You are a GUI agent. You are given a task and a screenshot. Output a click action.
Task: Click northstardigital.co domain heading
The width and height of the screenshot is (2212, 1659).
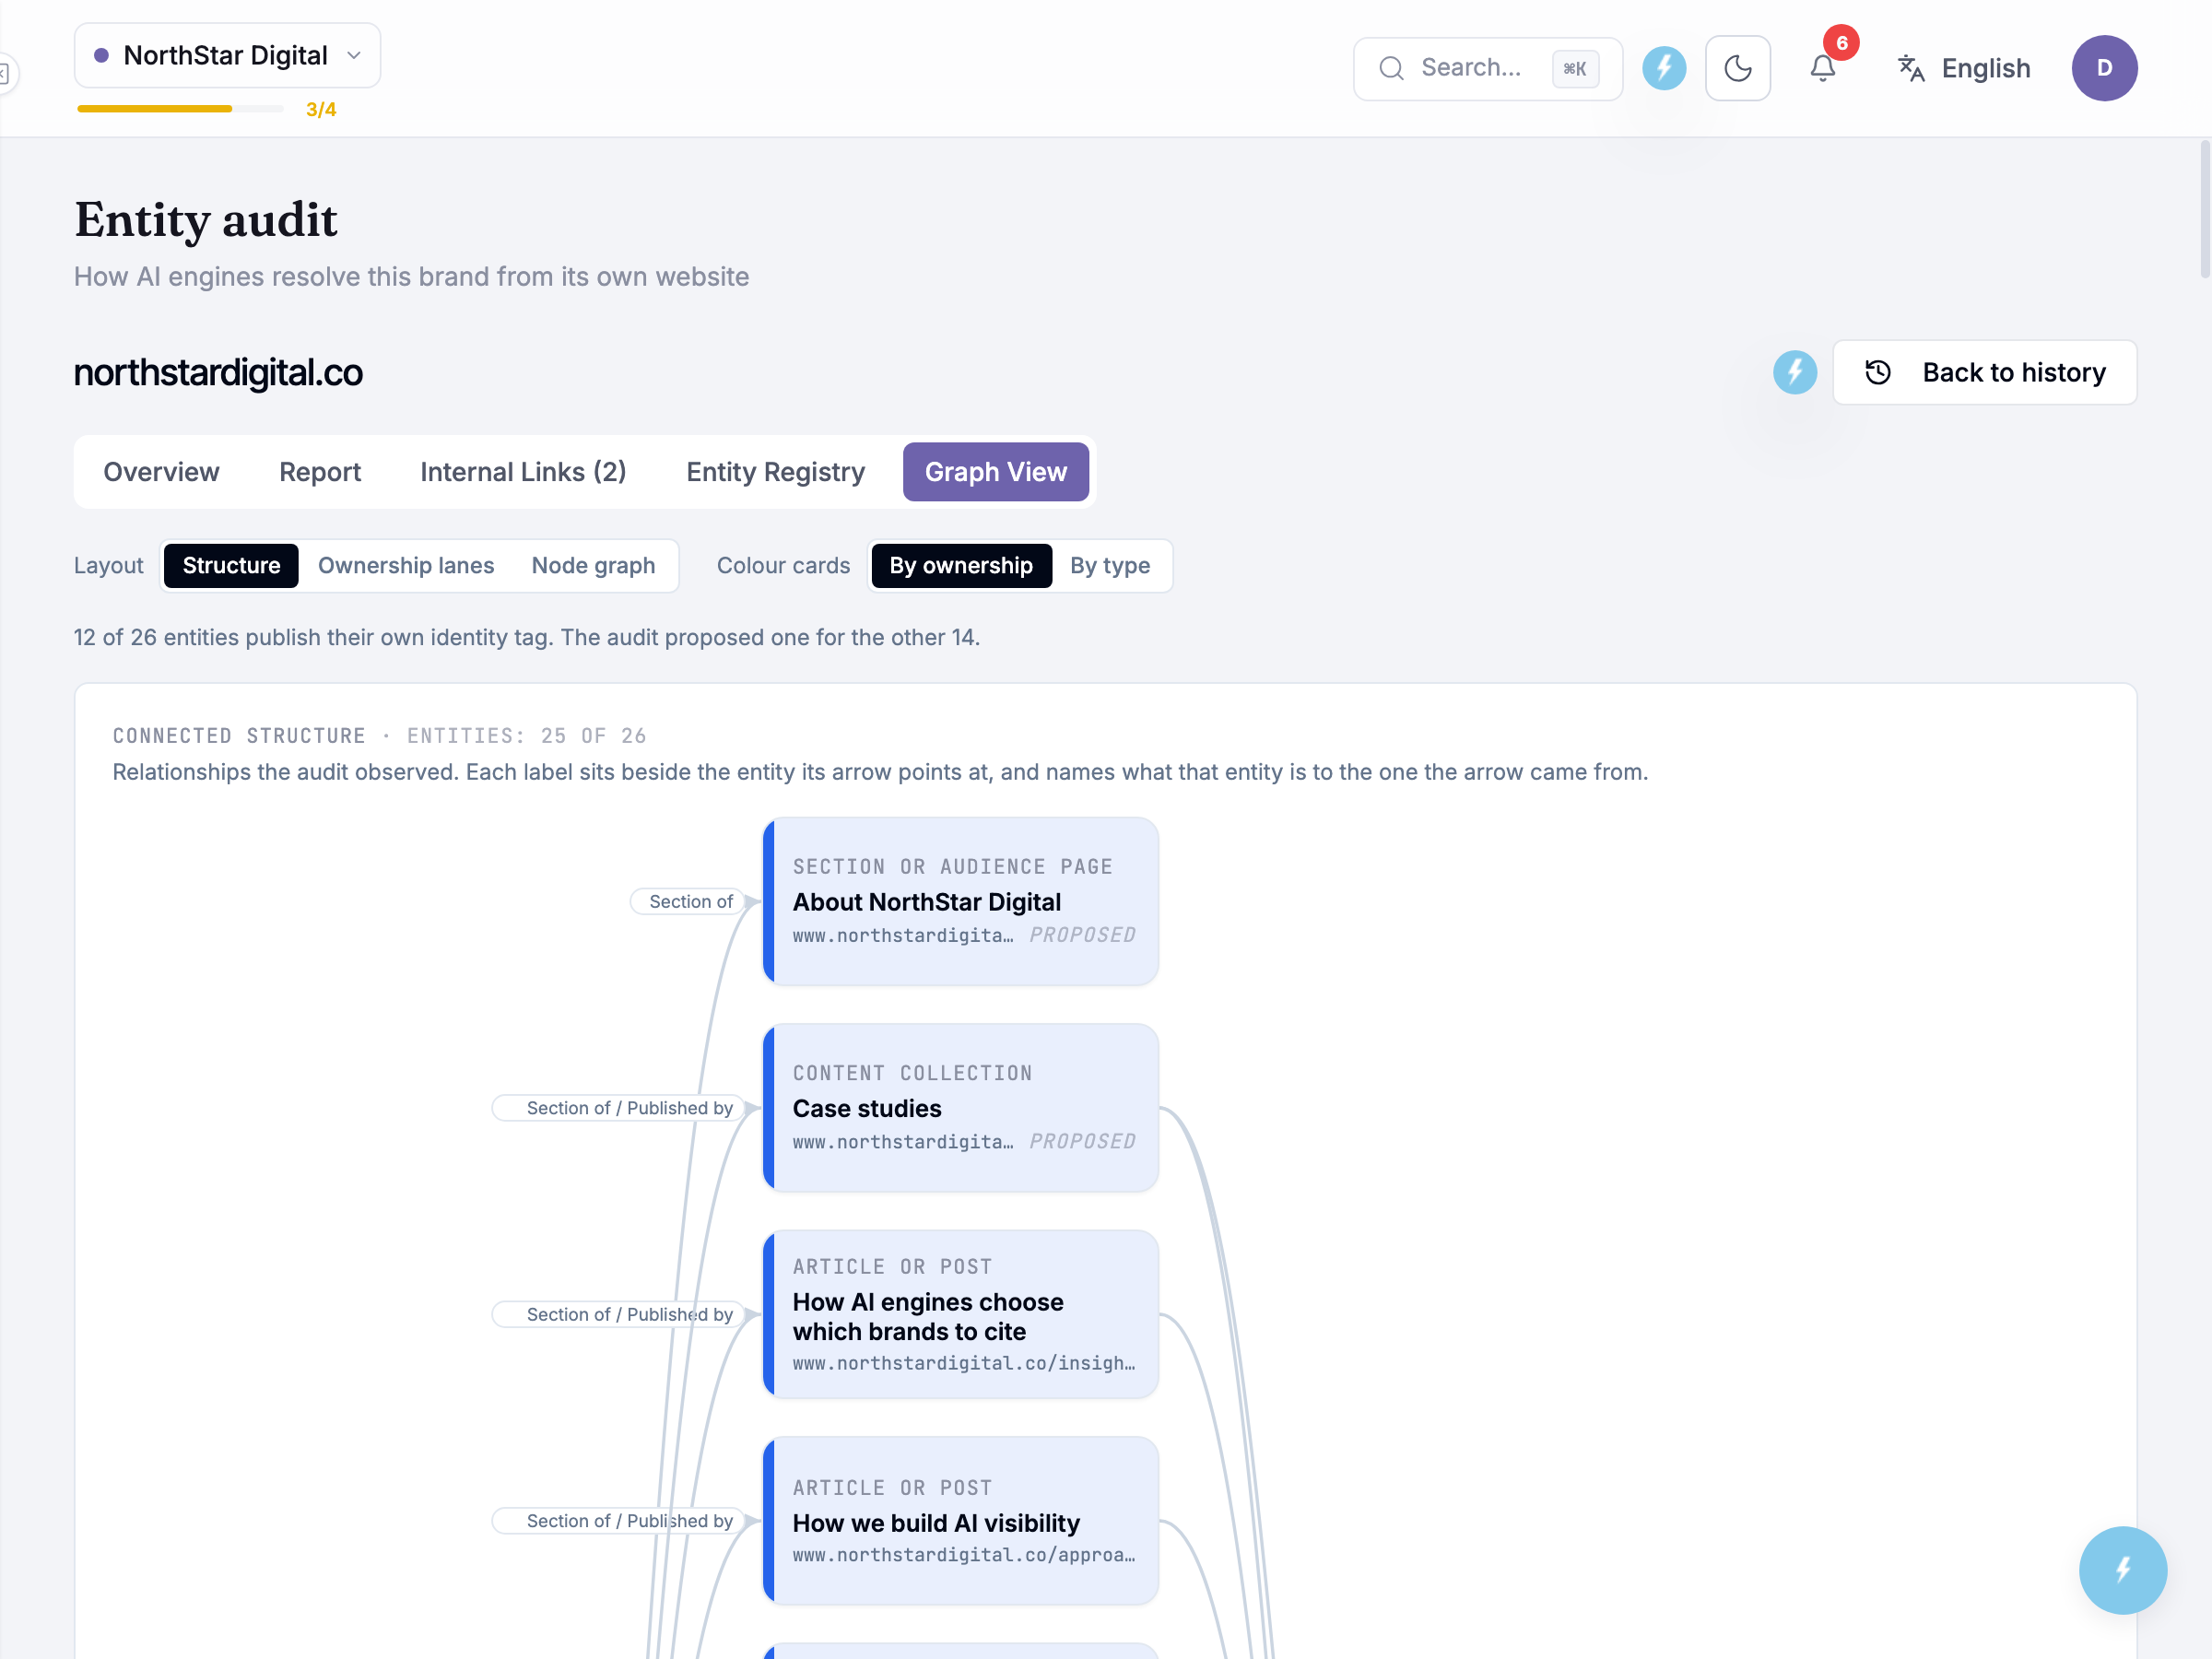pyautogui.click(x=218, y=373)
